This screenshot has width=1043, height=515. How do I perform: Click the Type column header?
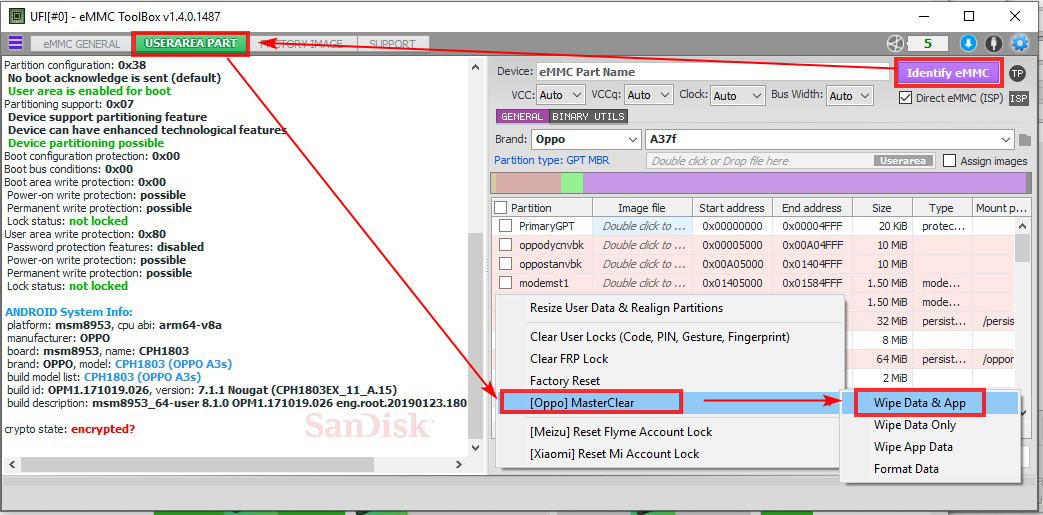click(941, 208)
